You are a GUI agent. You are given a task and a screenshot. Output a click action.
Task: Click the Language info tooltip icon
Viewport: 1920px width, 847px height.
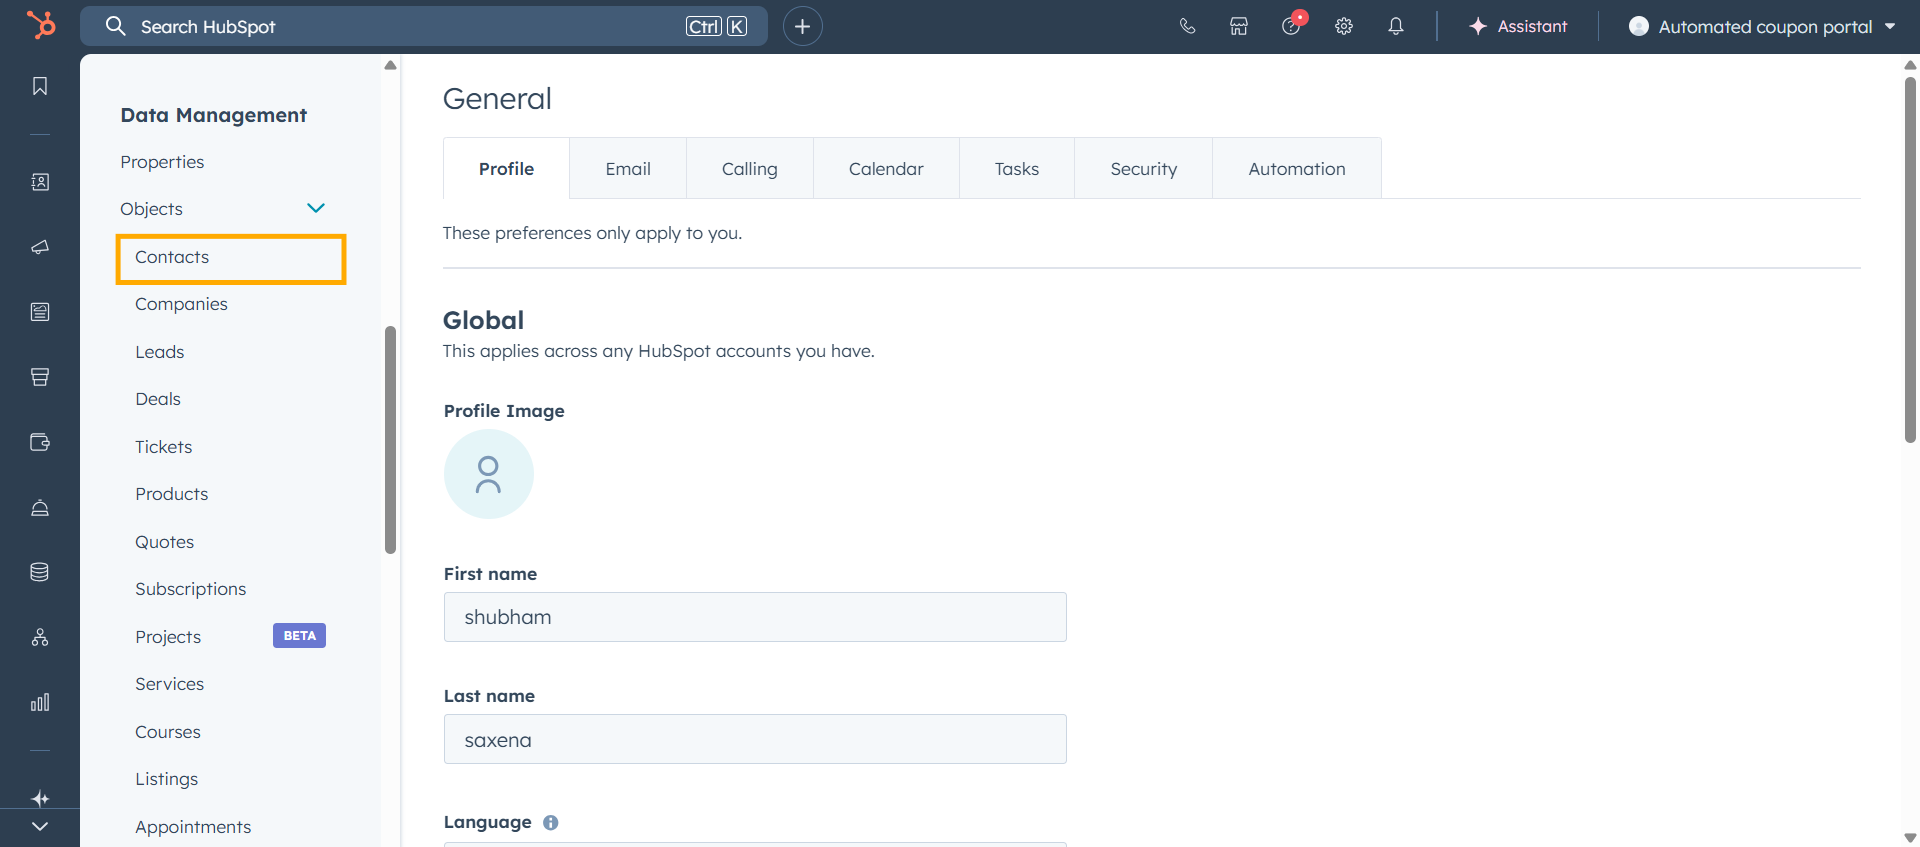[x=550, y=822]
